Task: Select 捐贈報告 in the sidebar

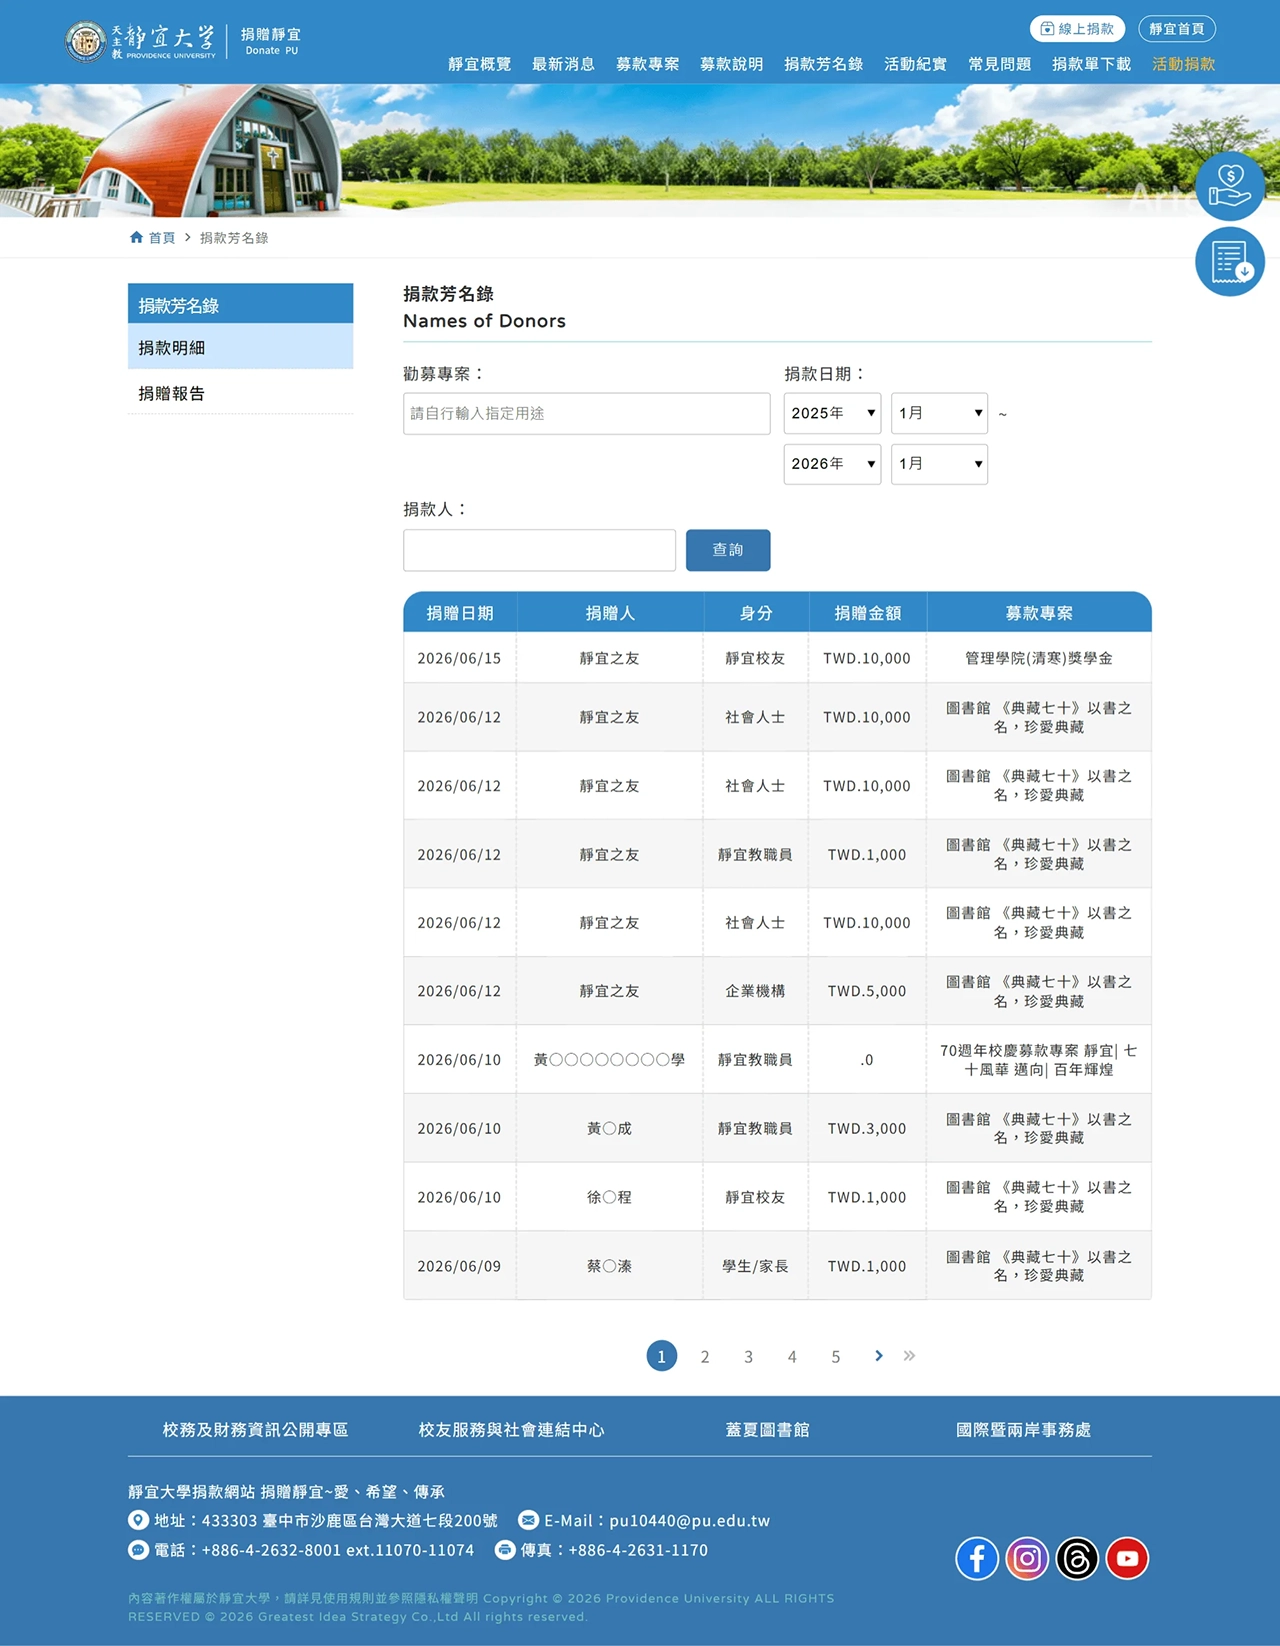Action: [240, 393]
